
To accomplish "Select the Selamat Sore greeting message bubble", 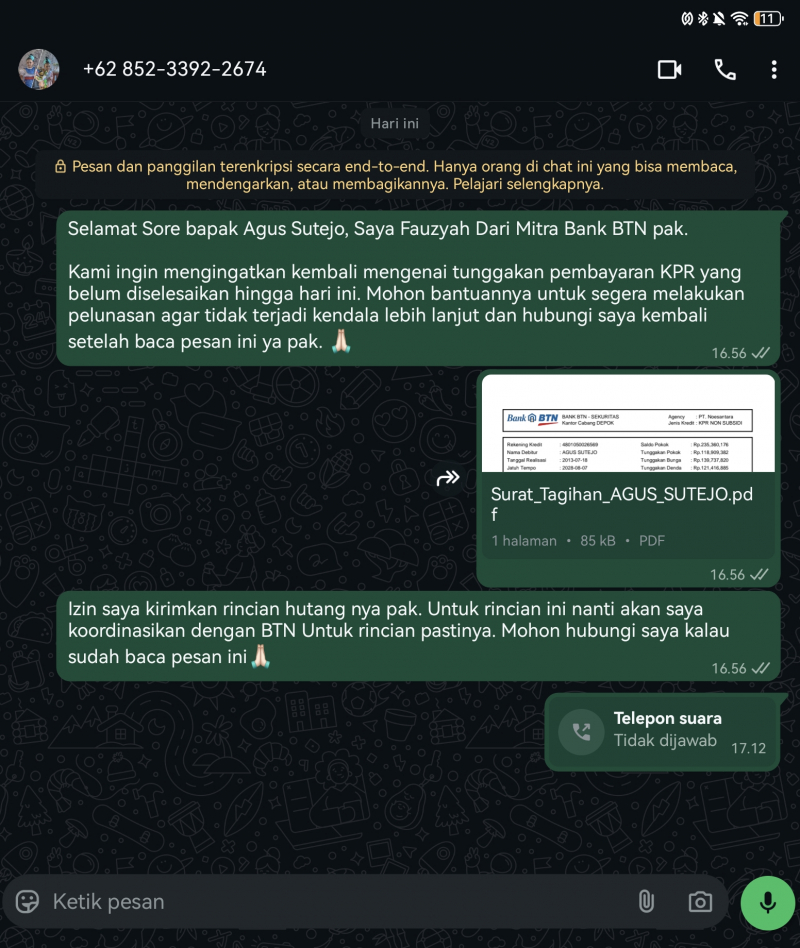I will tap(418, 288).
